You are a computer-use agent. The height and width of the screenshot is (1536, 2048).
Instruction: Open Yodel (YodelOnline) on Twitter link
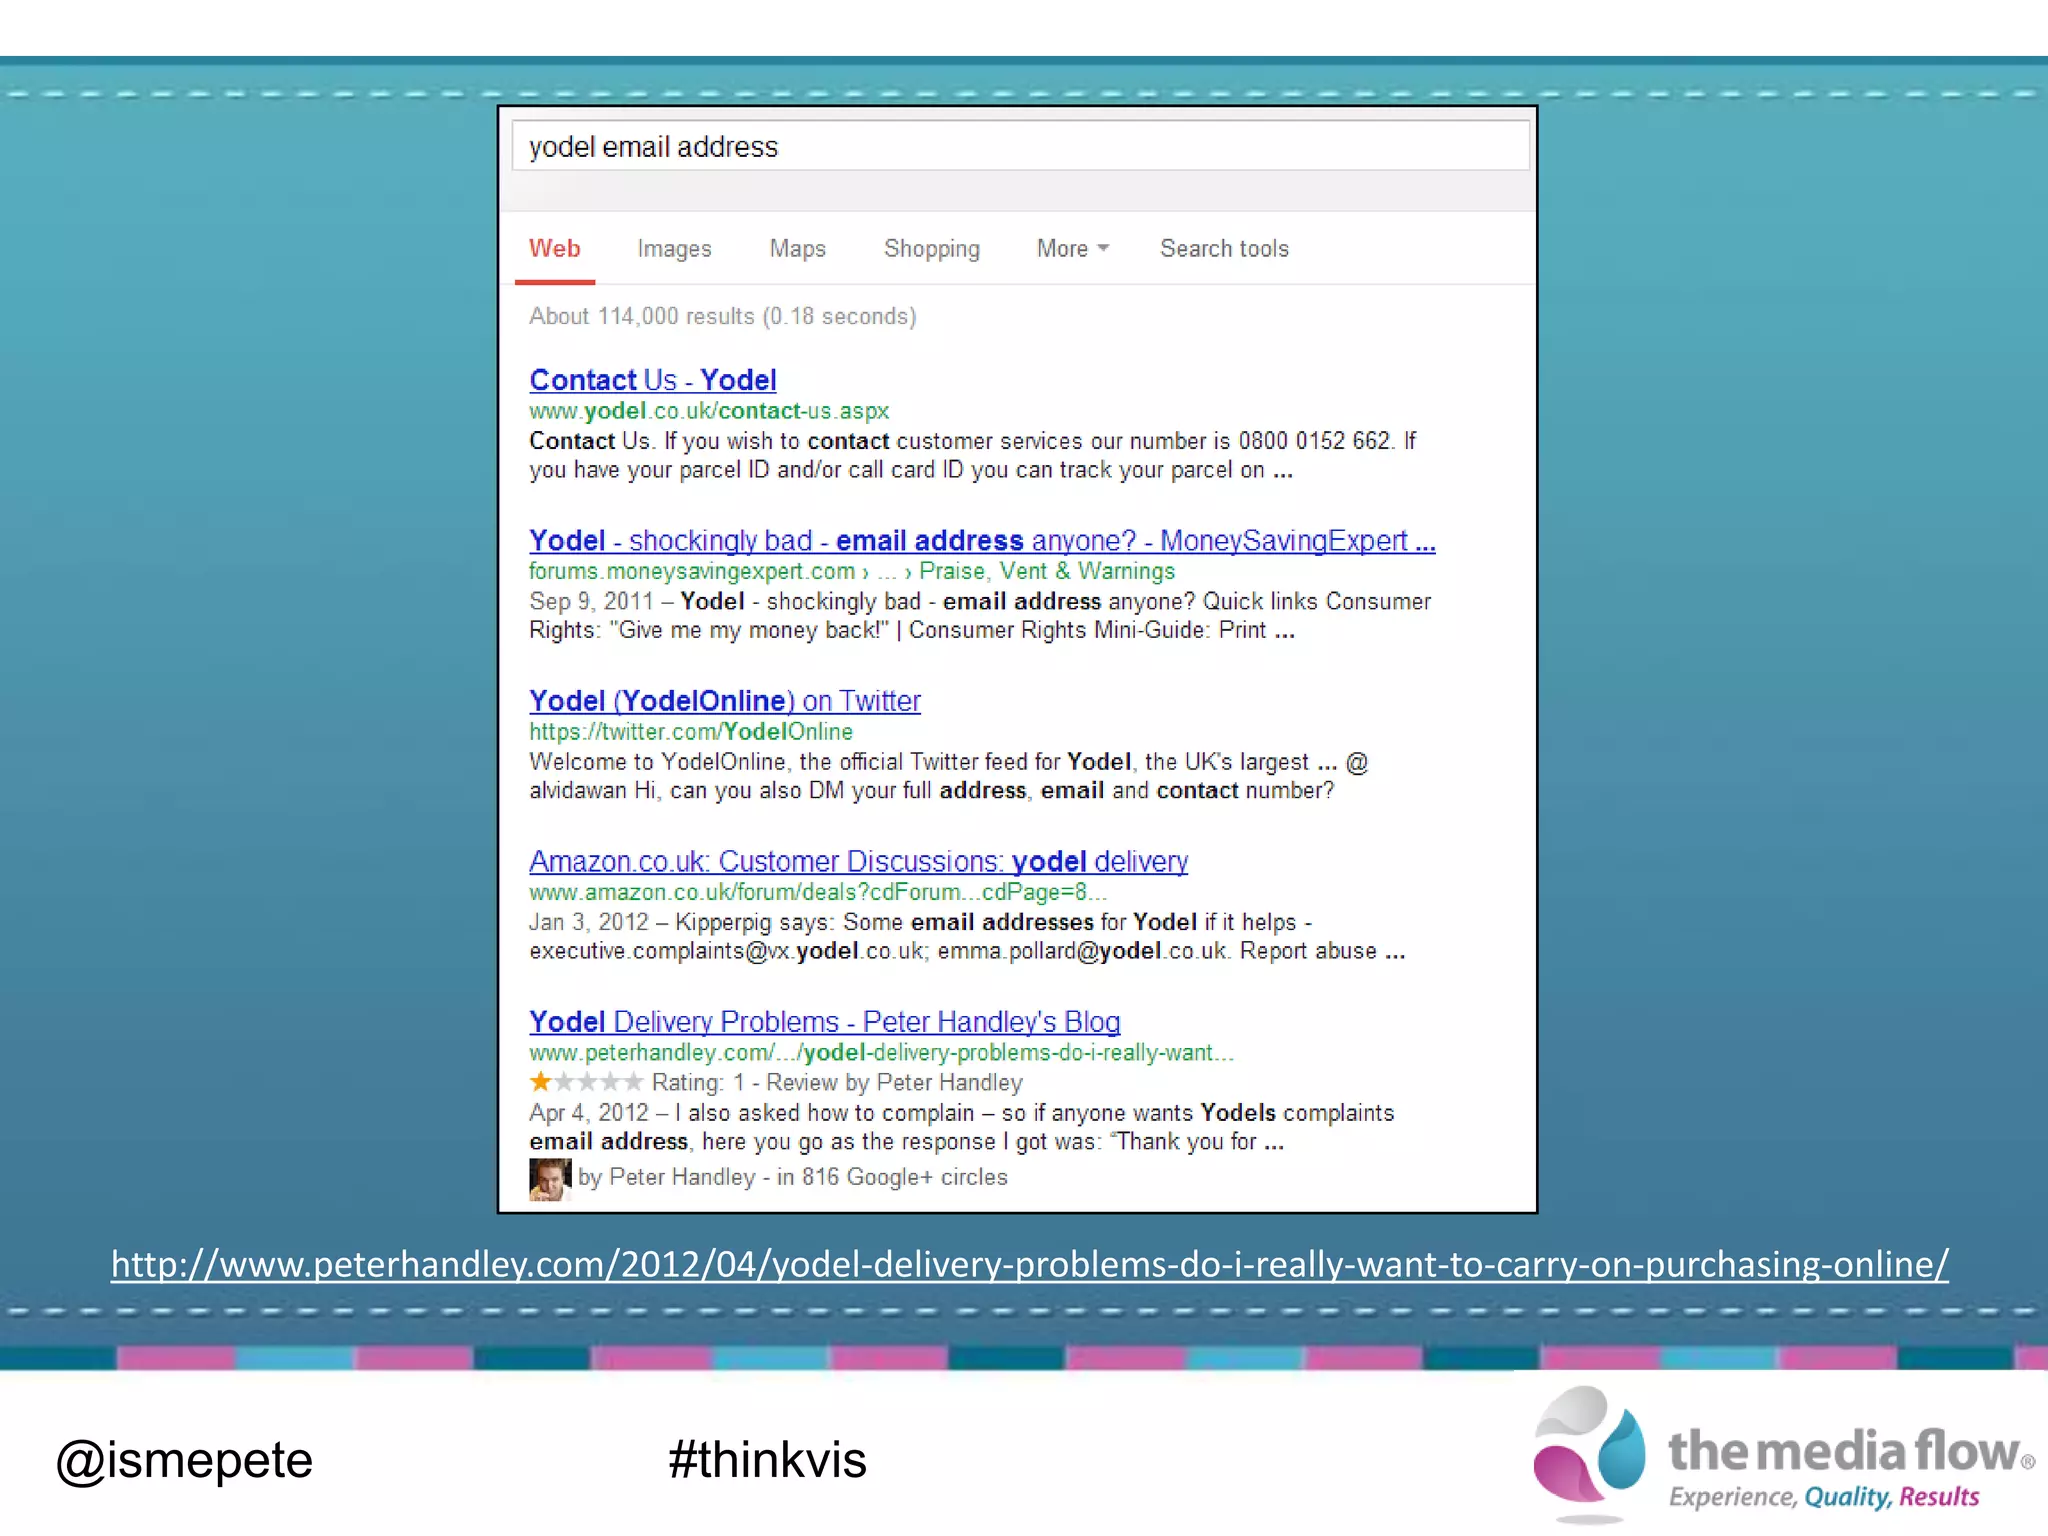coord(724,701)
